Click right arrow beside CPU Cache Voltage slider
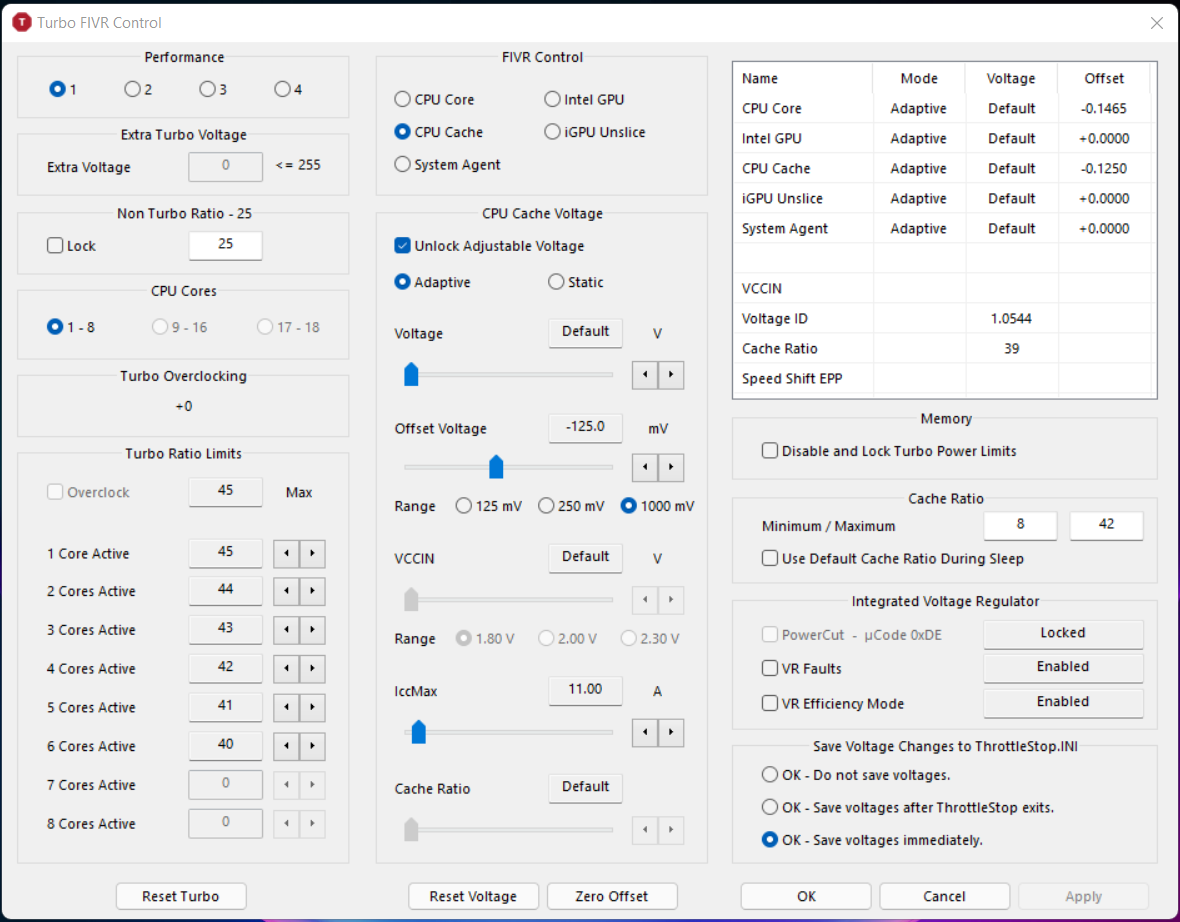Screen dimensions: 1180x922 click(x=671, y=375)
